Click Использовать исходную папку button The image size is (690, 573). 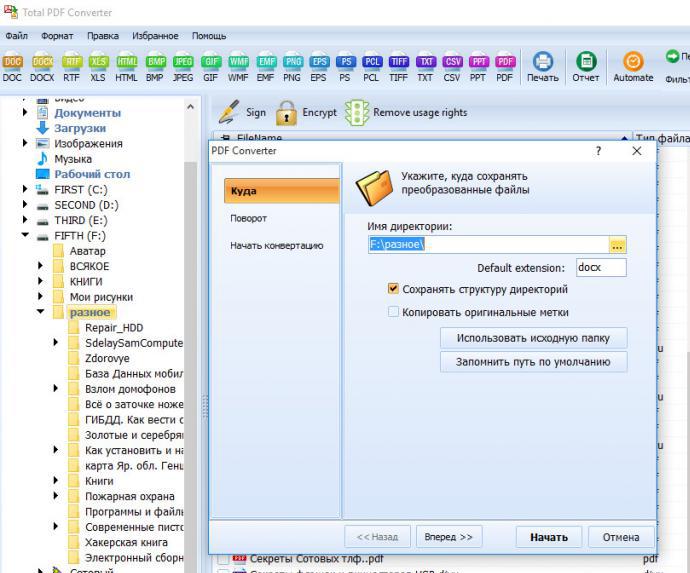point(533,338)
